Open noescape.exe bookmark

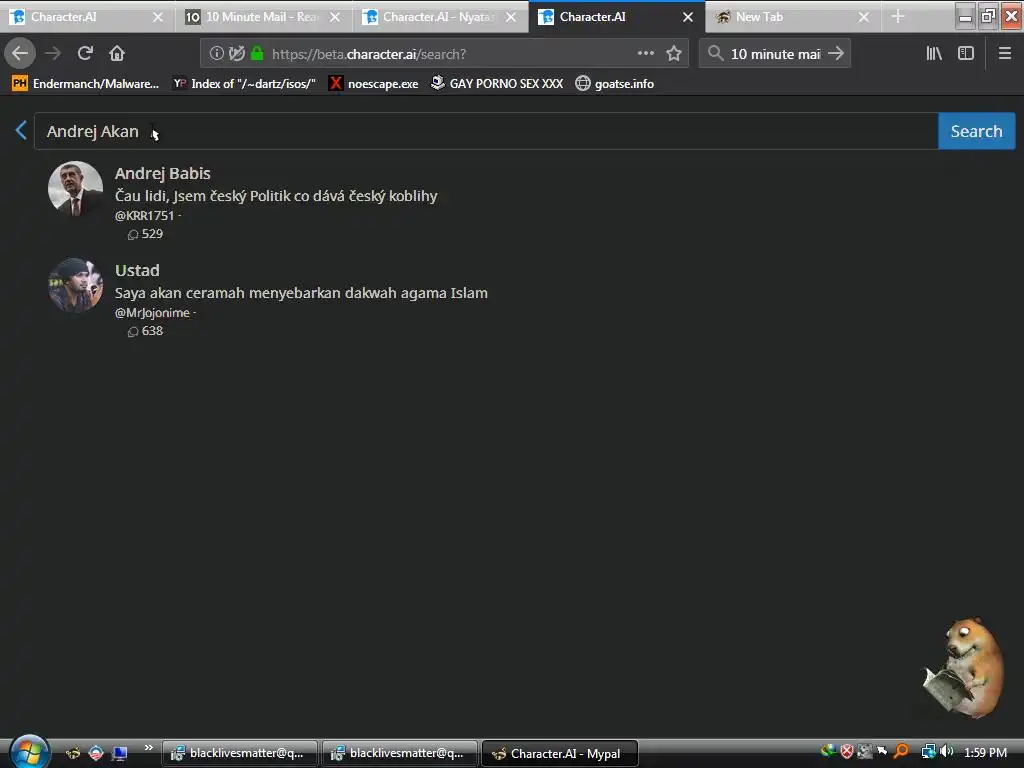[x=374, y=84]
